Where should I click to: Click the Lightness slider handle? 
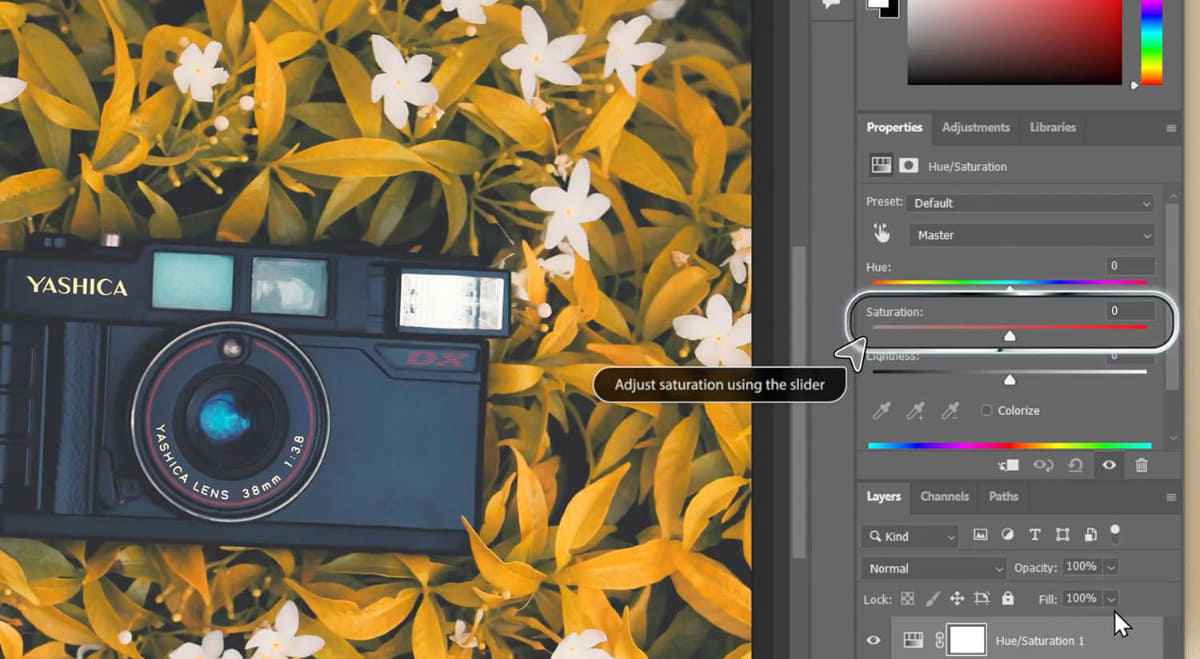coord(1009,380)
